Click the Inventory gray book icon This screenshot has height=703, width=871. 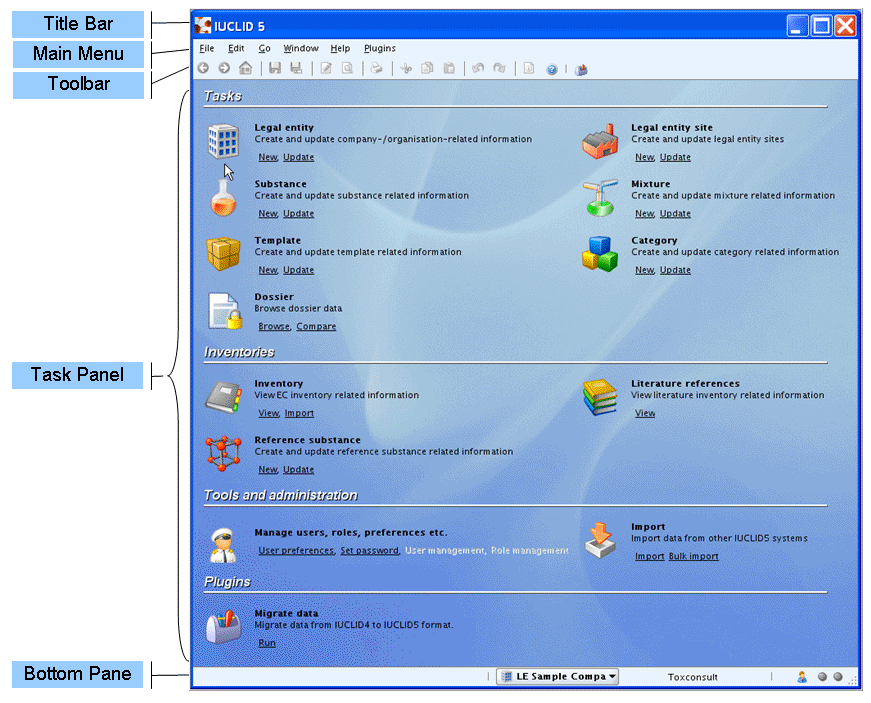[x=223, y=398]
